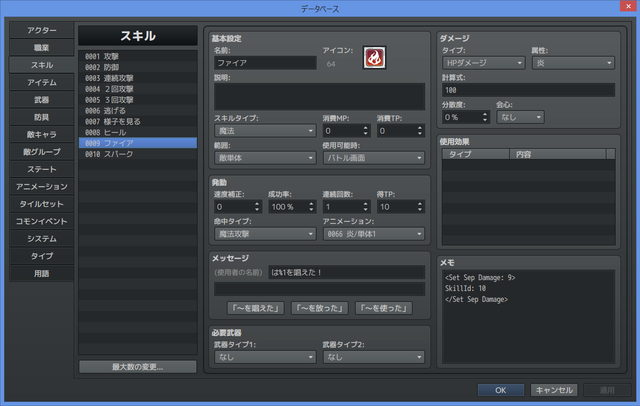Open the アクター tab
This screenshot has width=640, height=406.
42,30
